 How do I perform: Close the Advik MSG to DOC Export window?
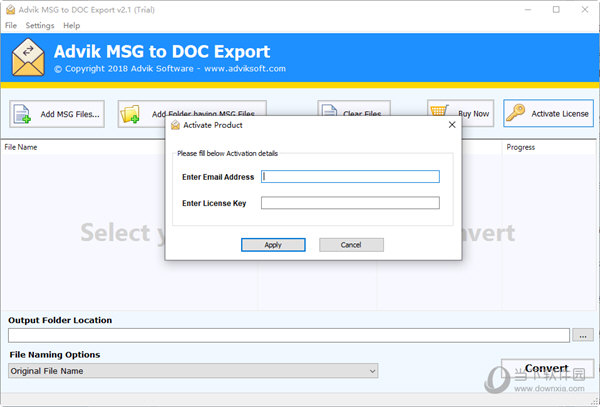[585, 10]
